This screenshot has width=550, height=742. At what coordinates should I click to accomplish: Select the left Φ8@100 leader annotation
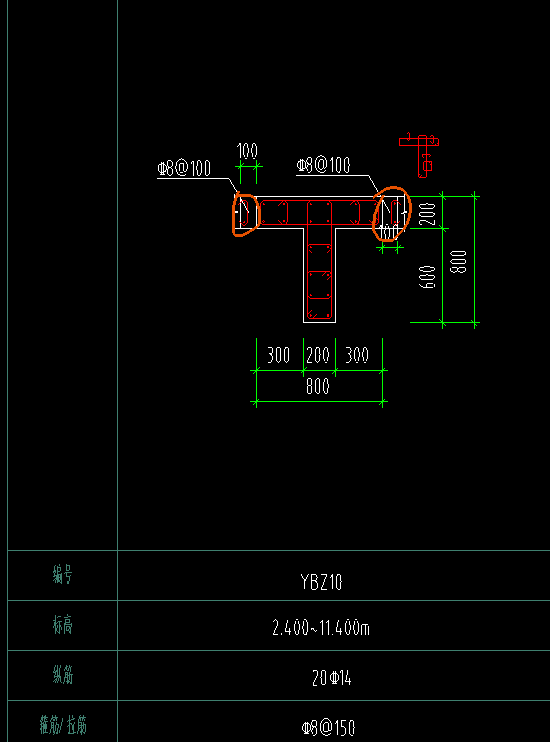184,168
